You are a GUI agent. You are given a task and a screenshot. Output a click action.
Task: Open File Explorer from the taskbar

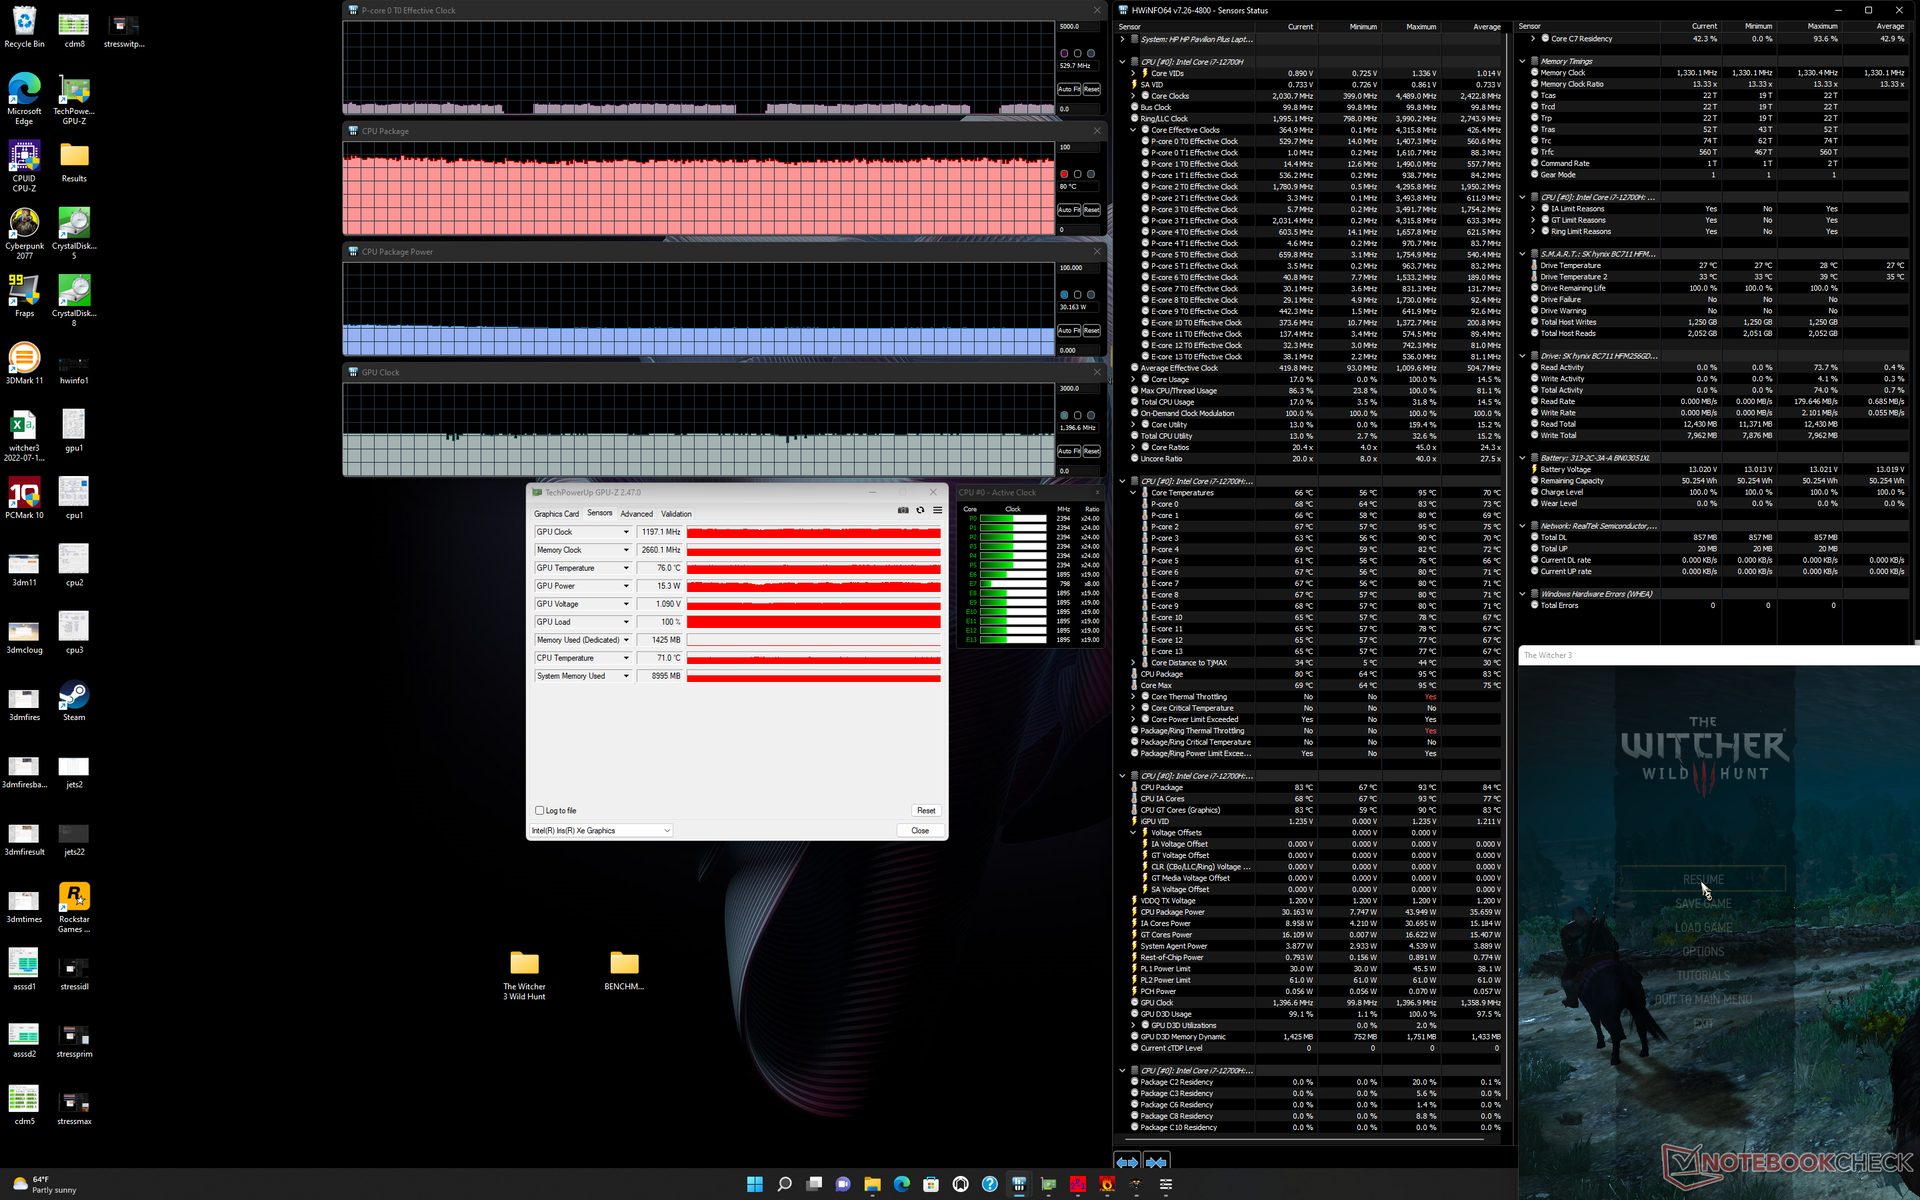tap(872, 1184)
